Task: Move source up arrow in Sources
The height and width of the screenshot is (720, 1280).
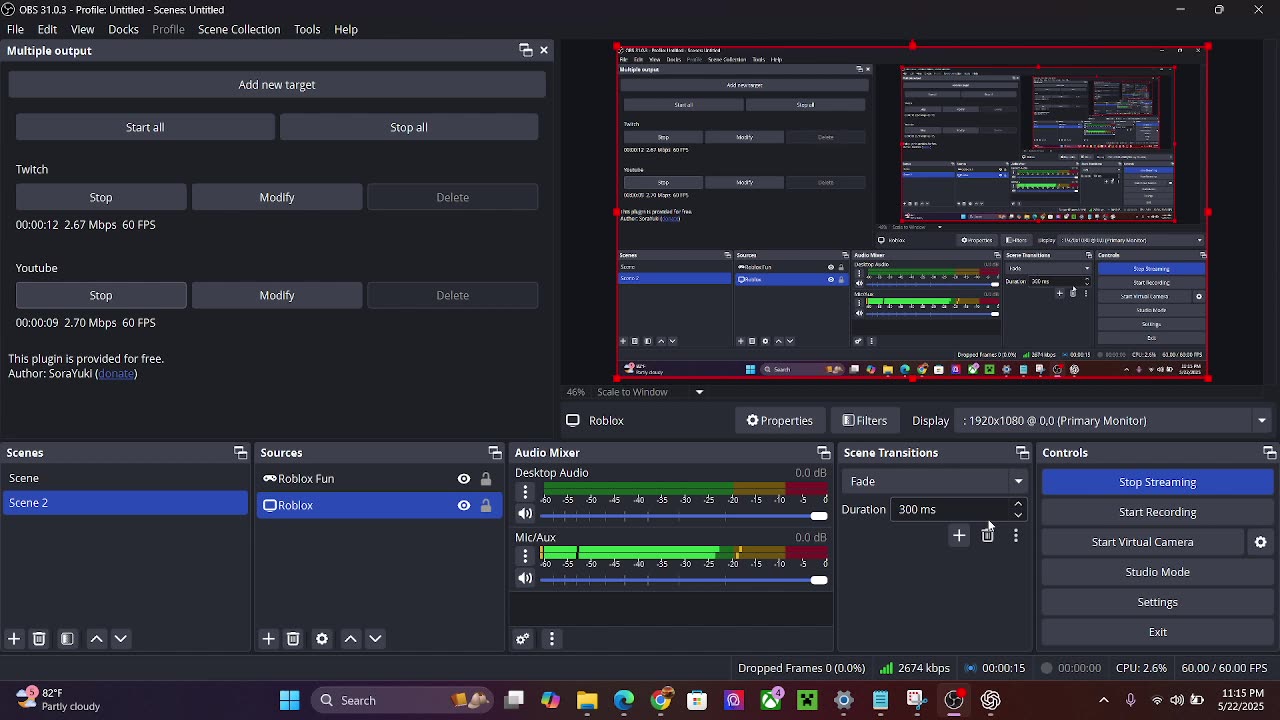Action: (x=351, y=639)
